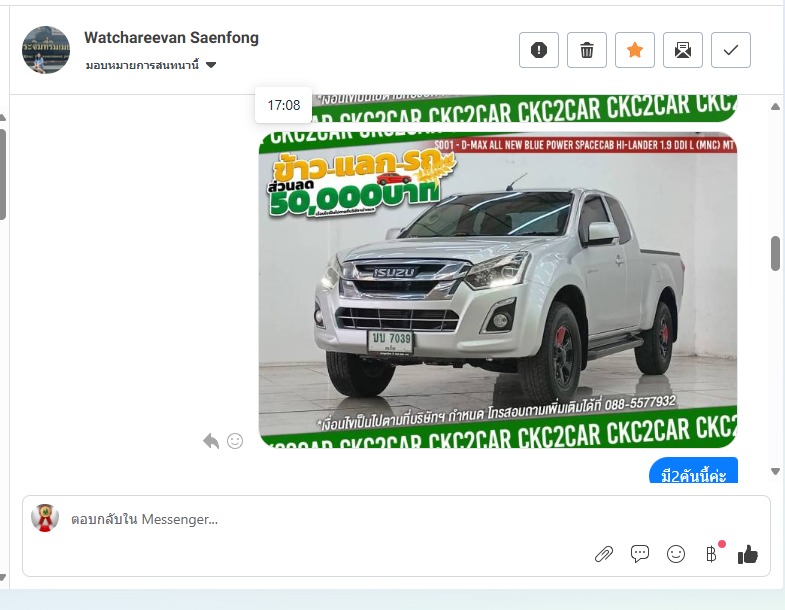Image resolution: width=785 pixels, height=610 pixels.
Task: Click Watchareevan Saenfong profile picture
Action: 46,50
